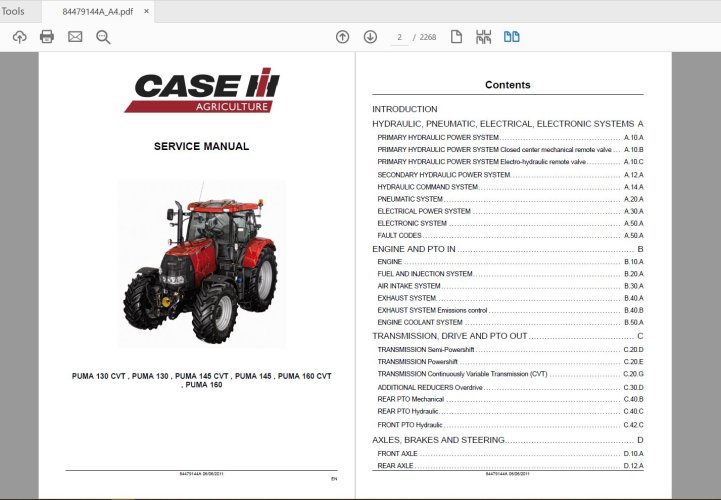Viewport: 721px width, 500px height.
Task: Open REAR PTO Mechanical entry
Action: click(x=510, y=399)
